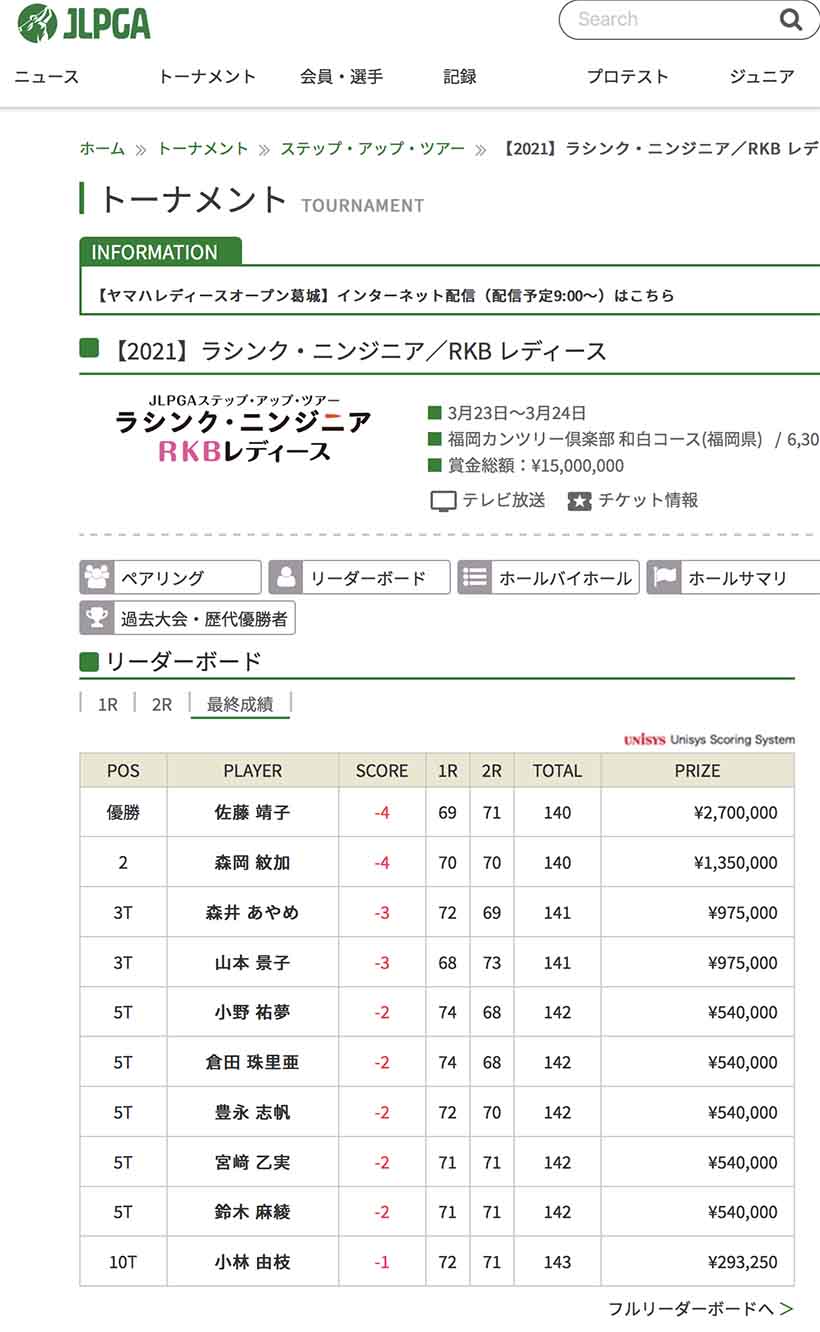Click the チケット情報 ticket icon

point(580,501)
